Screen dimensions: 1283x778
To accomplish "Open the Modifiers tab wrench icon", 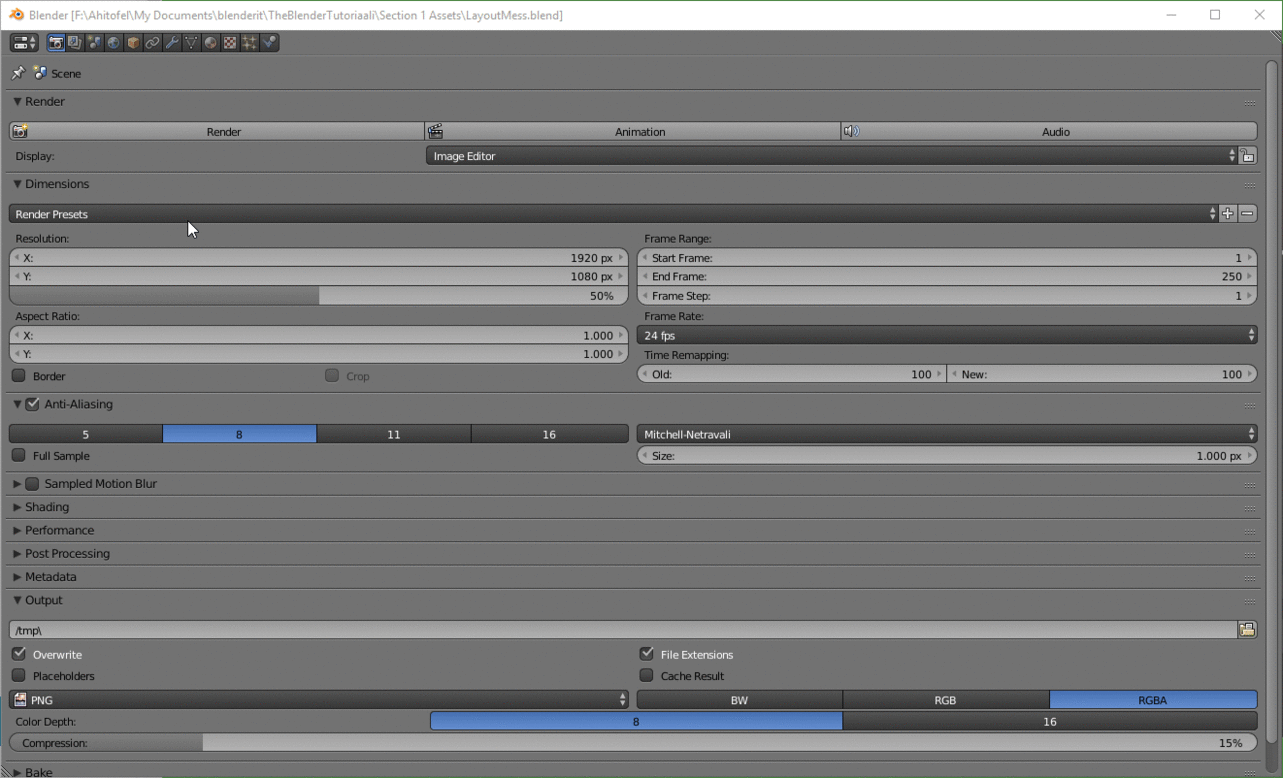I will pyautogui.click(x=172, y=43).
